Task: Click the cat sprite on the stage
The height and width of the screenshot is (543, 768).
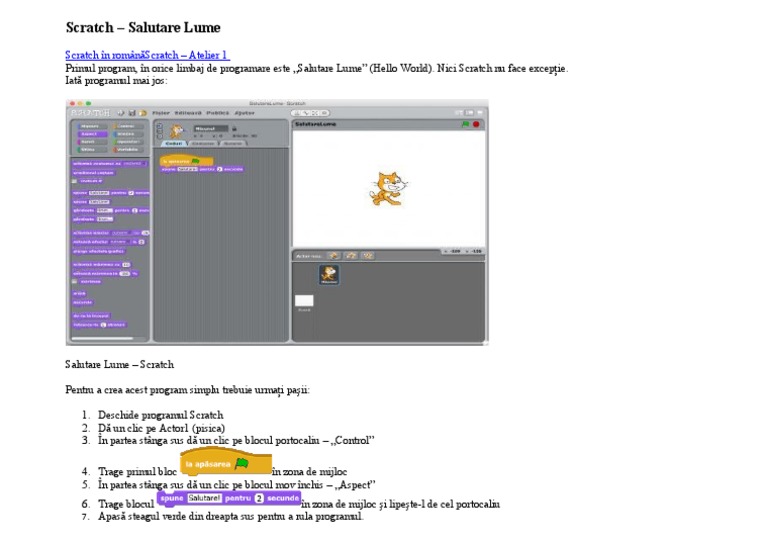Action: pos(387,189)
